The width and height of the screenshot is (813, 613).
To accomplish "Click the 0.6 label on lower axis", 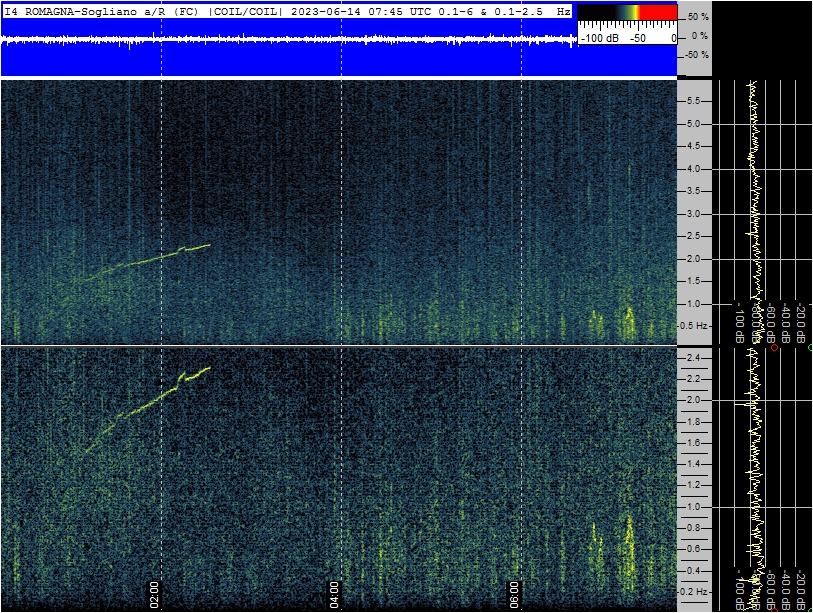I will 693,549.
